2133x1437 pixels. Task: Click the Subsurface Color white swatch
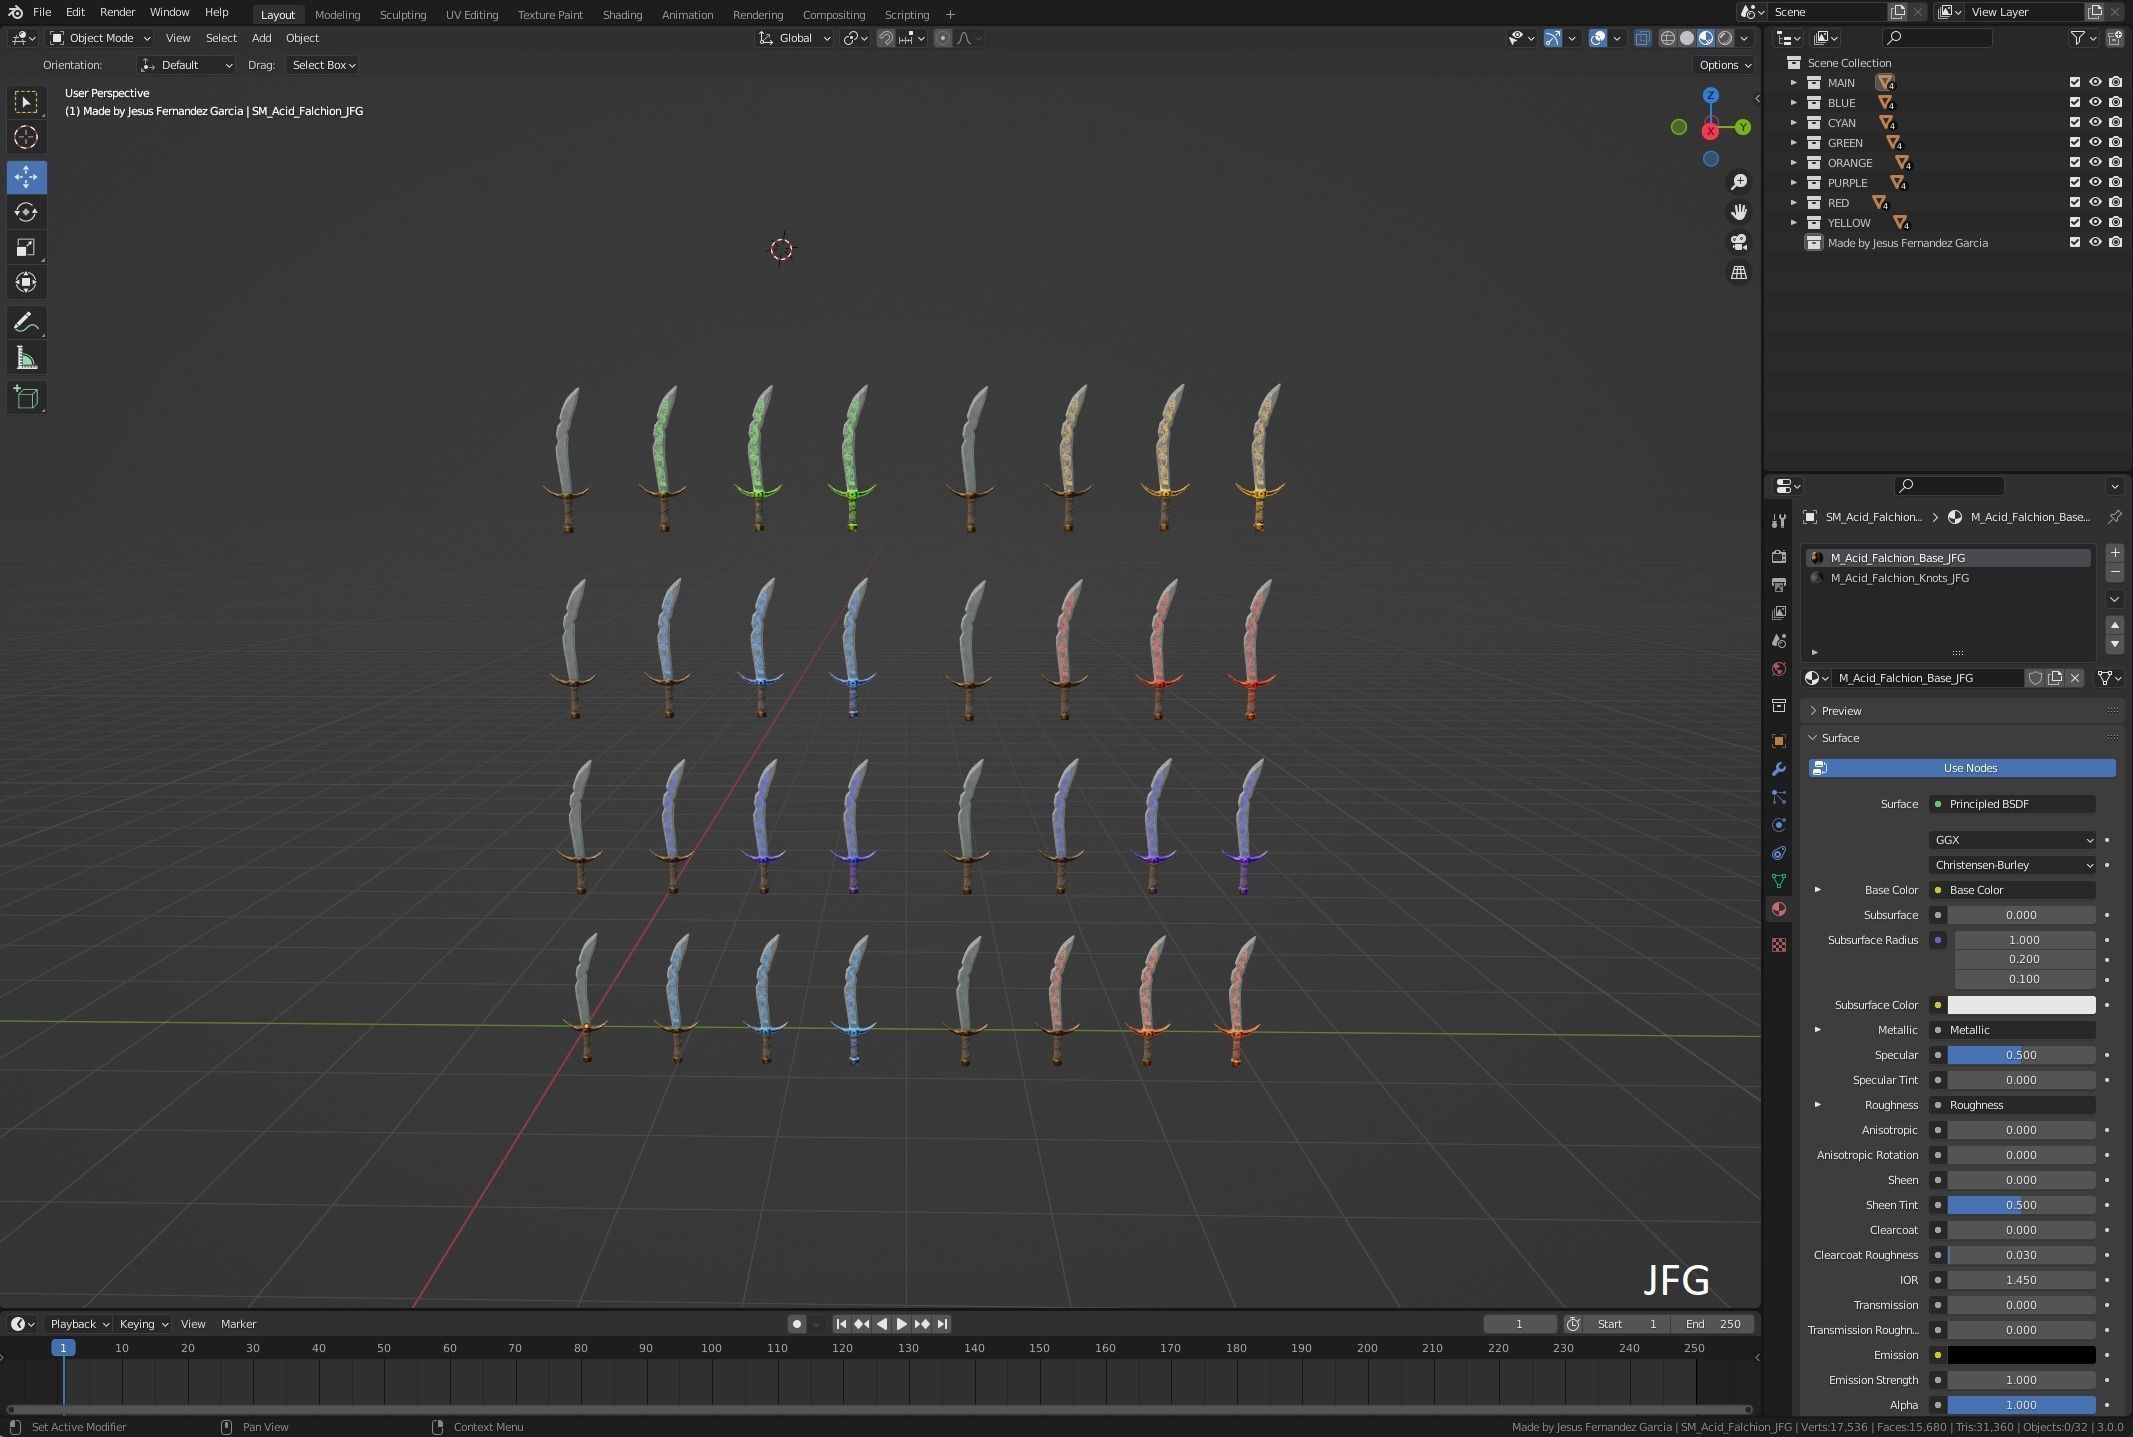click(2020, 1005)
